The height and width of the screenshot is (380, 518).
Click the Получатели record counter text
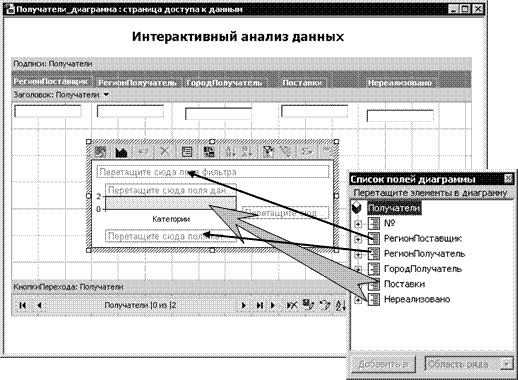click(x=140, y=305)
